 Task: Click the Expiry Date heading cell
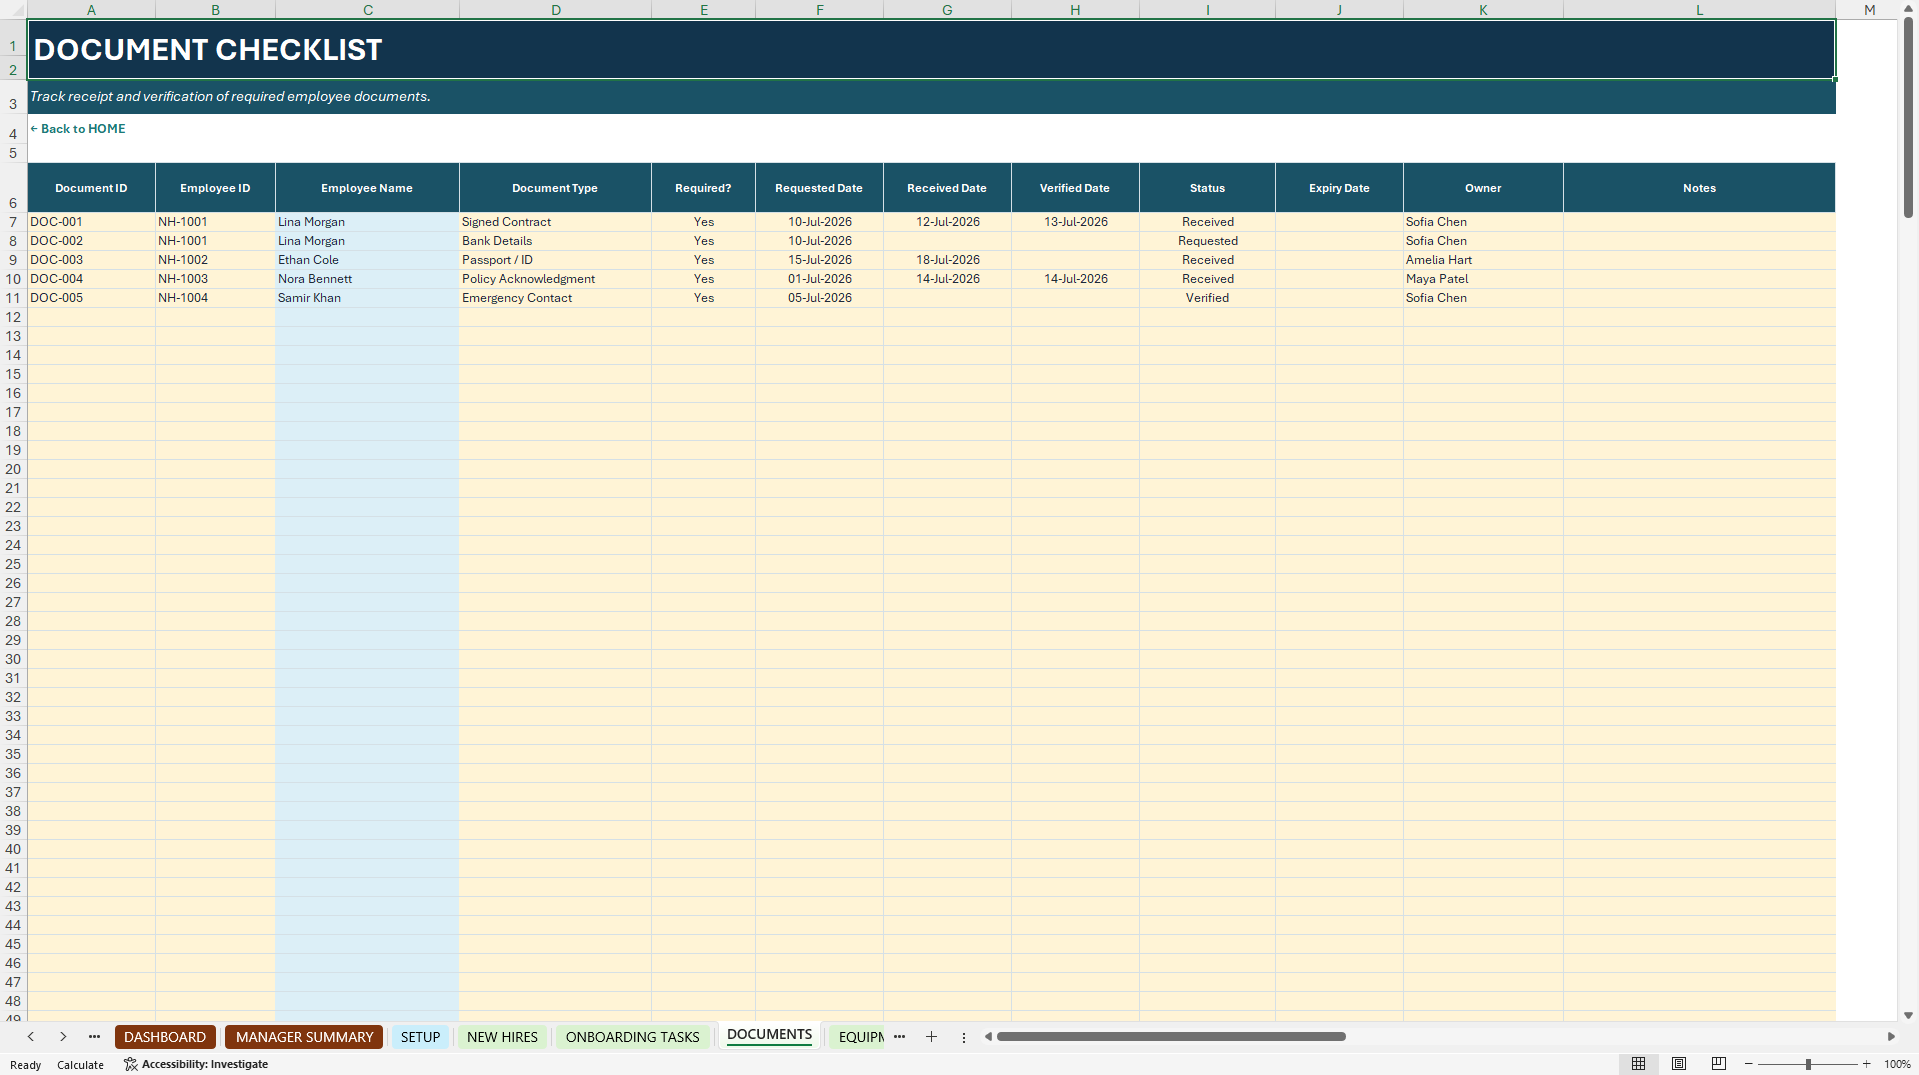1339,188
